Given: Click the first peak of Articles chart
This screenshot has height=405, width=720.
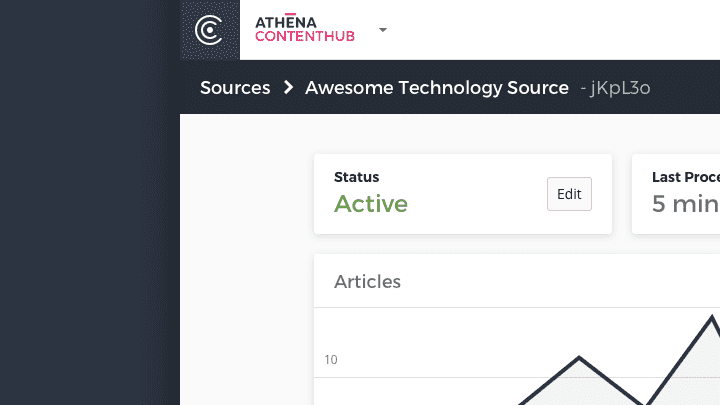Looking at the screenshot, I should click(579, 357).
